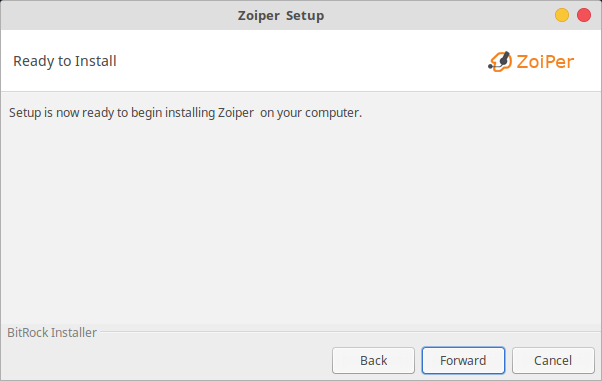This screenshot has width=602, height=381.
Task: Click the orange ZoiPer wordmark
Action: [x=545, y=62]
